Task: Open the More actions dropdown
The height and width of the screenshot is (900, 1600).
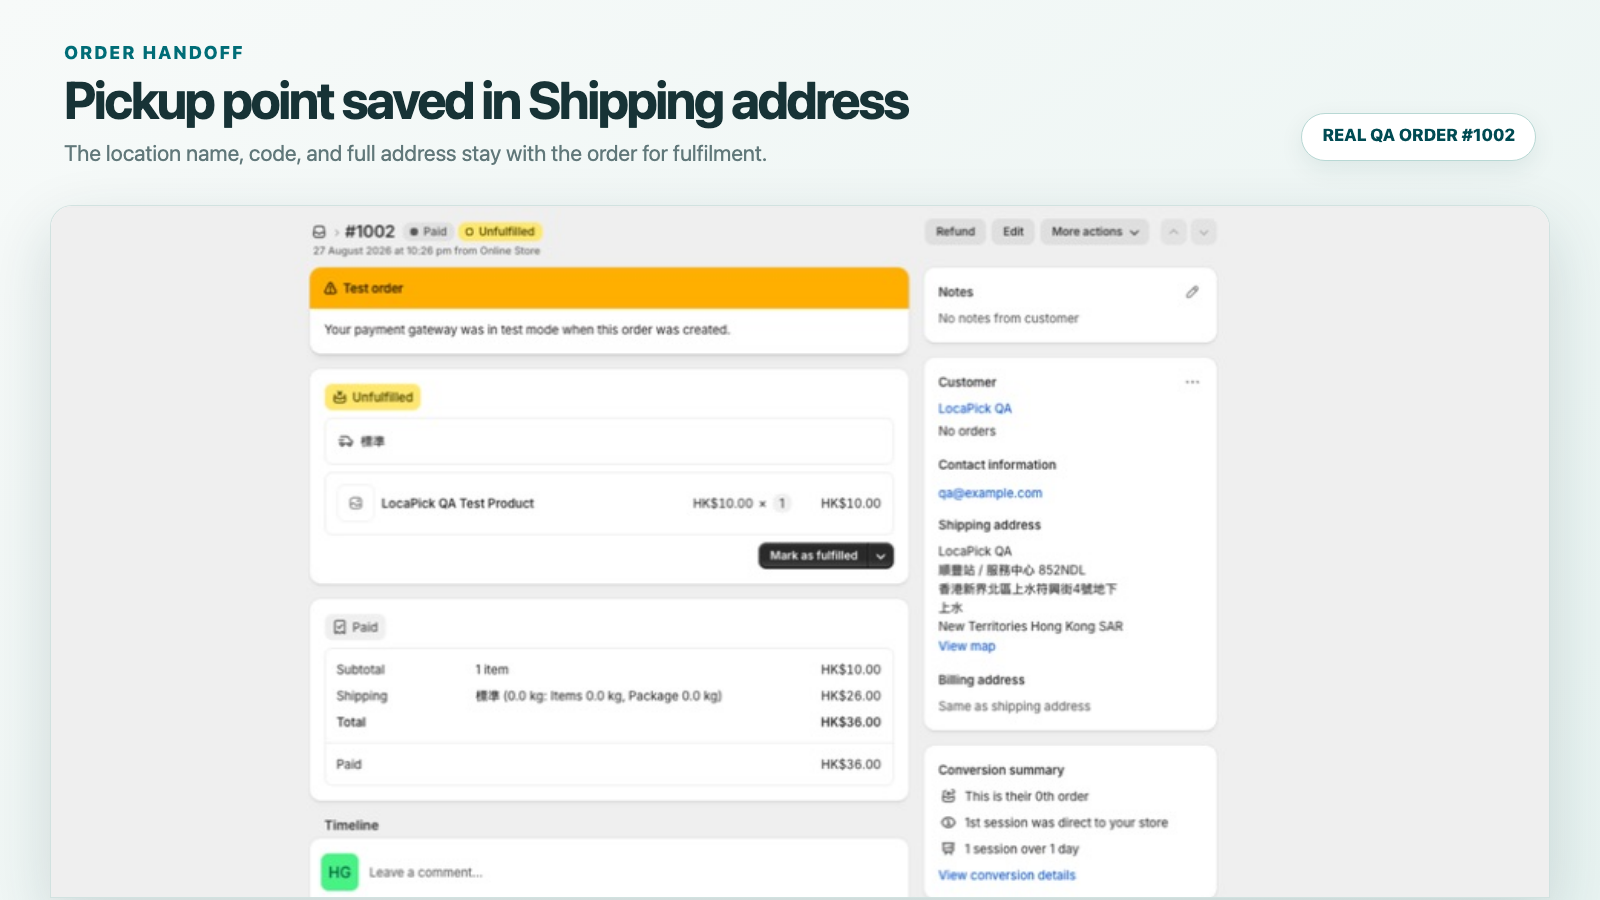Action: click(1095, 232)
